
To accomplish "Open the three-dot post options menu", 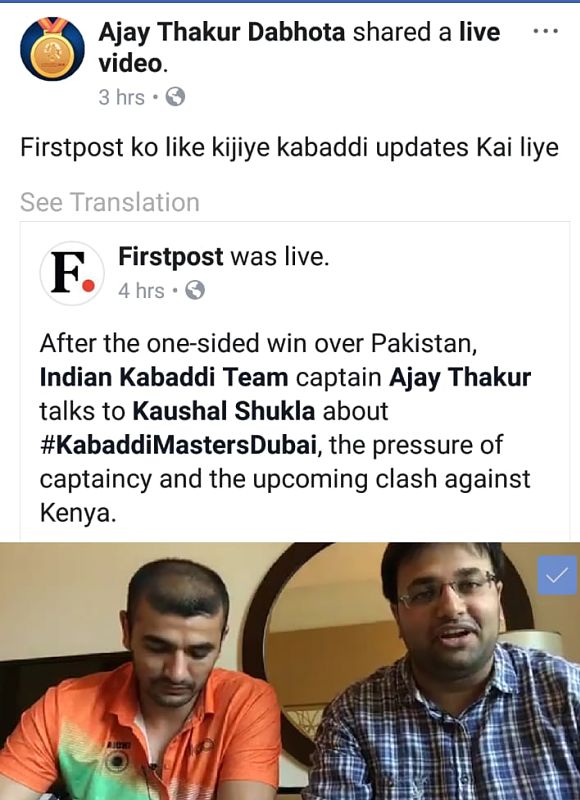I will pyautogui.click(x=546, y=31).
